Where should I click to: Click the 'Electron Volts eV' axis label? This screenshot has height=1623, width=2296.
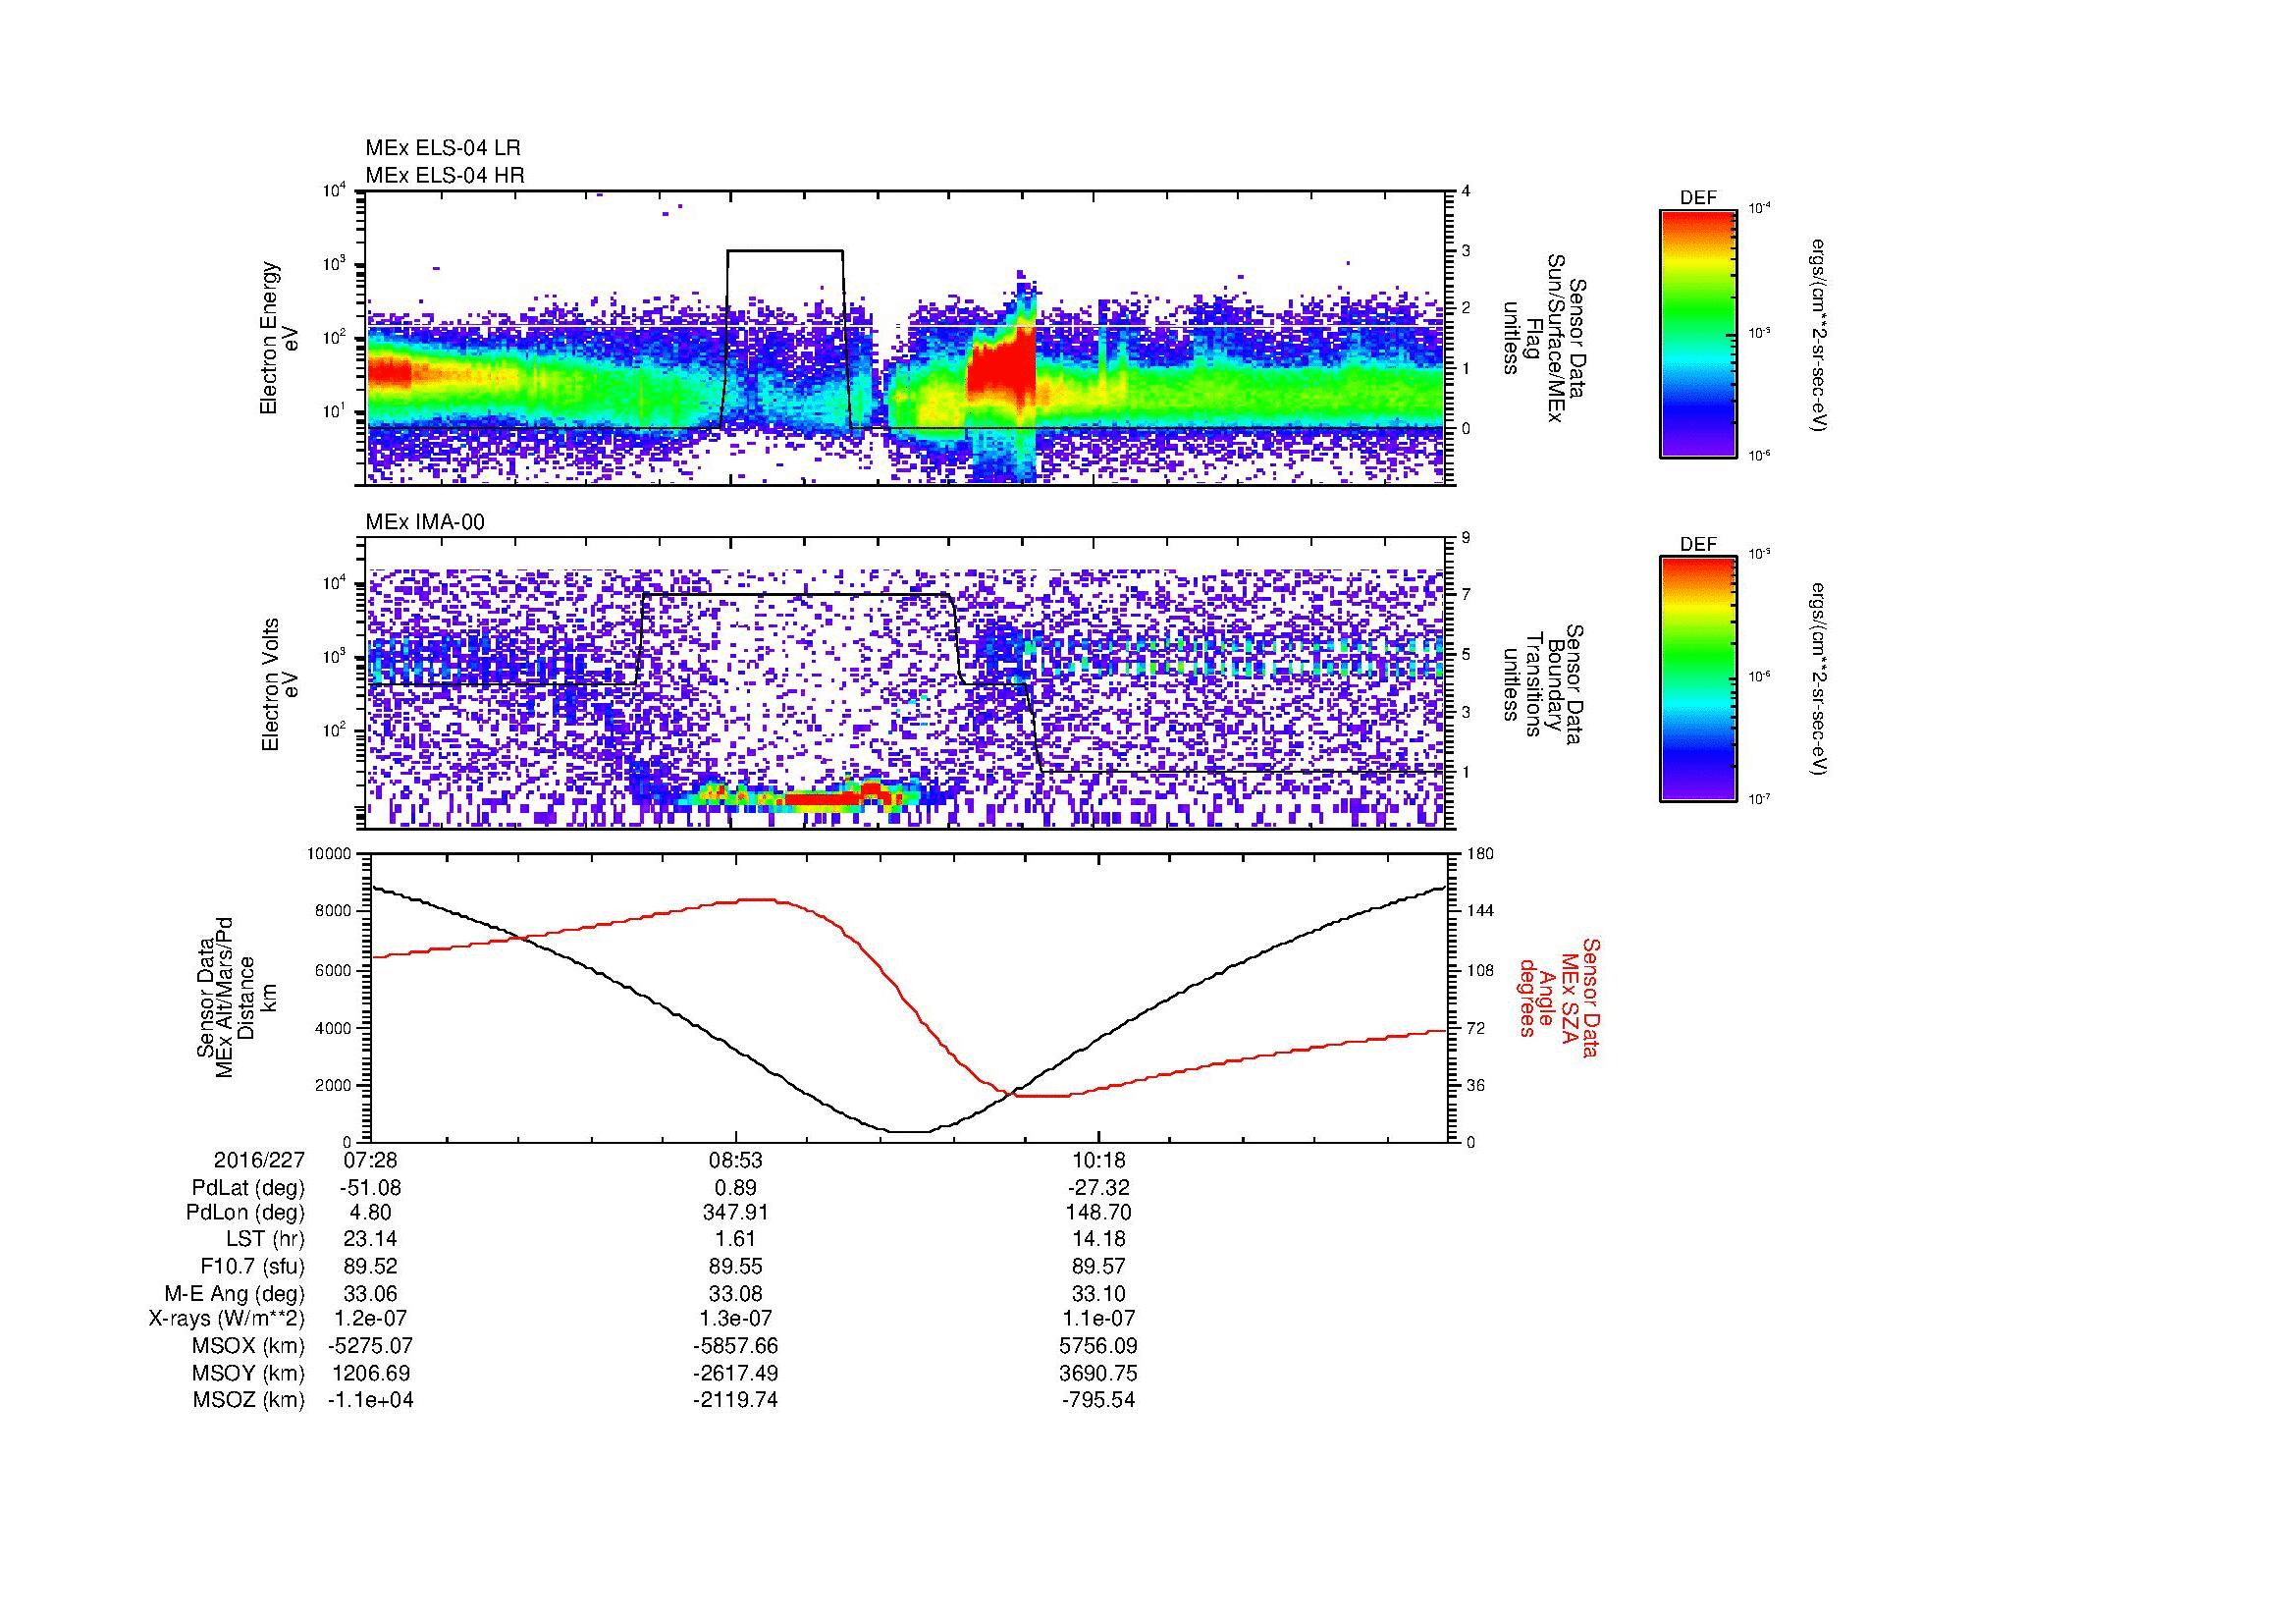tap(279, 684)
